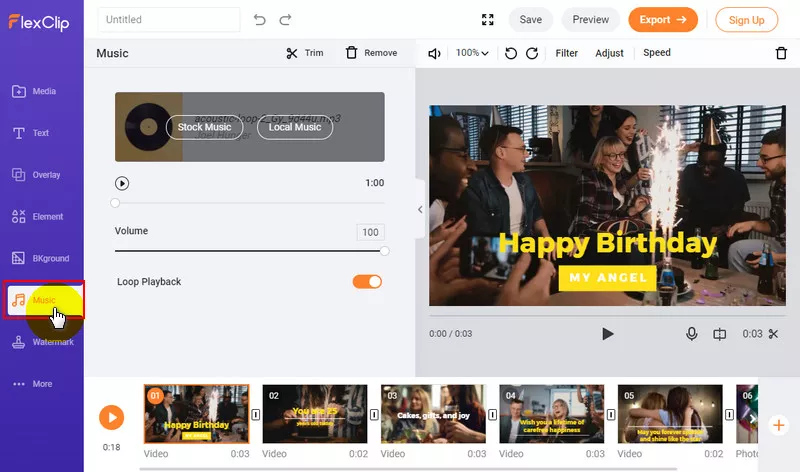Viewport: 800px width, 472px height.
Task: Rotate the clip clockwise
Action: click(x=532, y=53)
